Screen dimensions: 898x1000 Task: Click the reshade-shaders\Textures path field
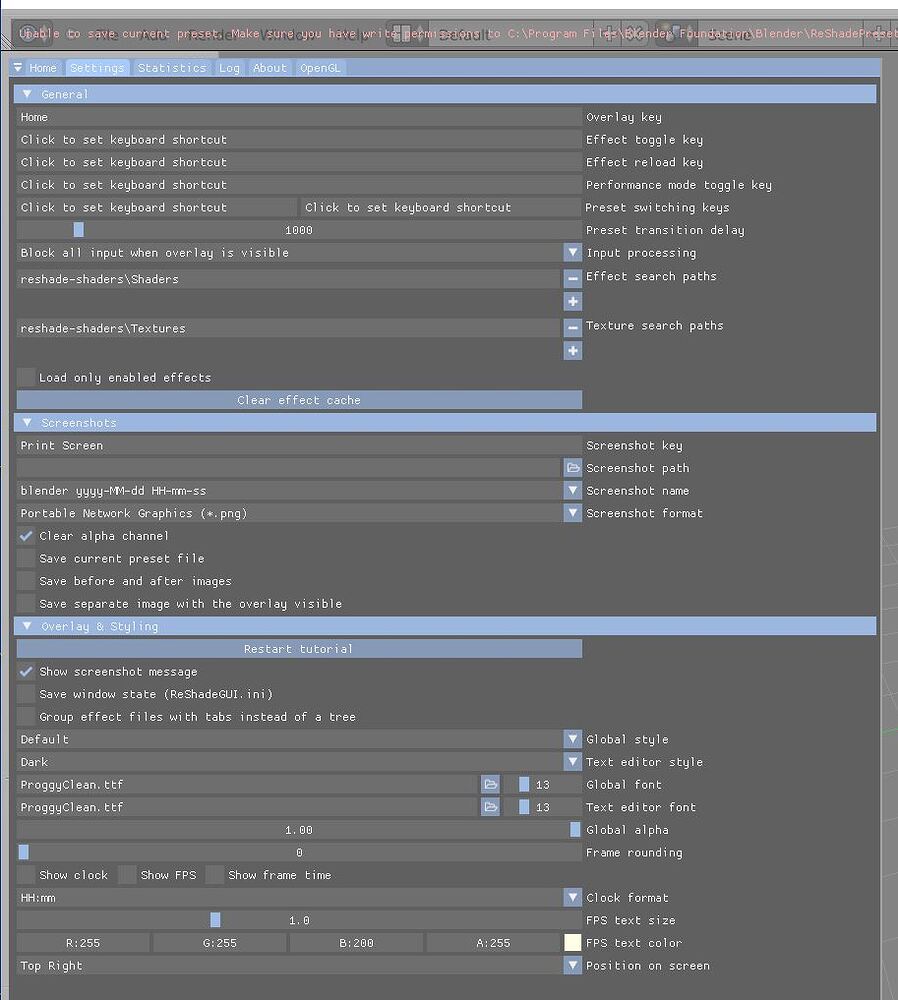[x=288, y=328]
